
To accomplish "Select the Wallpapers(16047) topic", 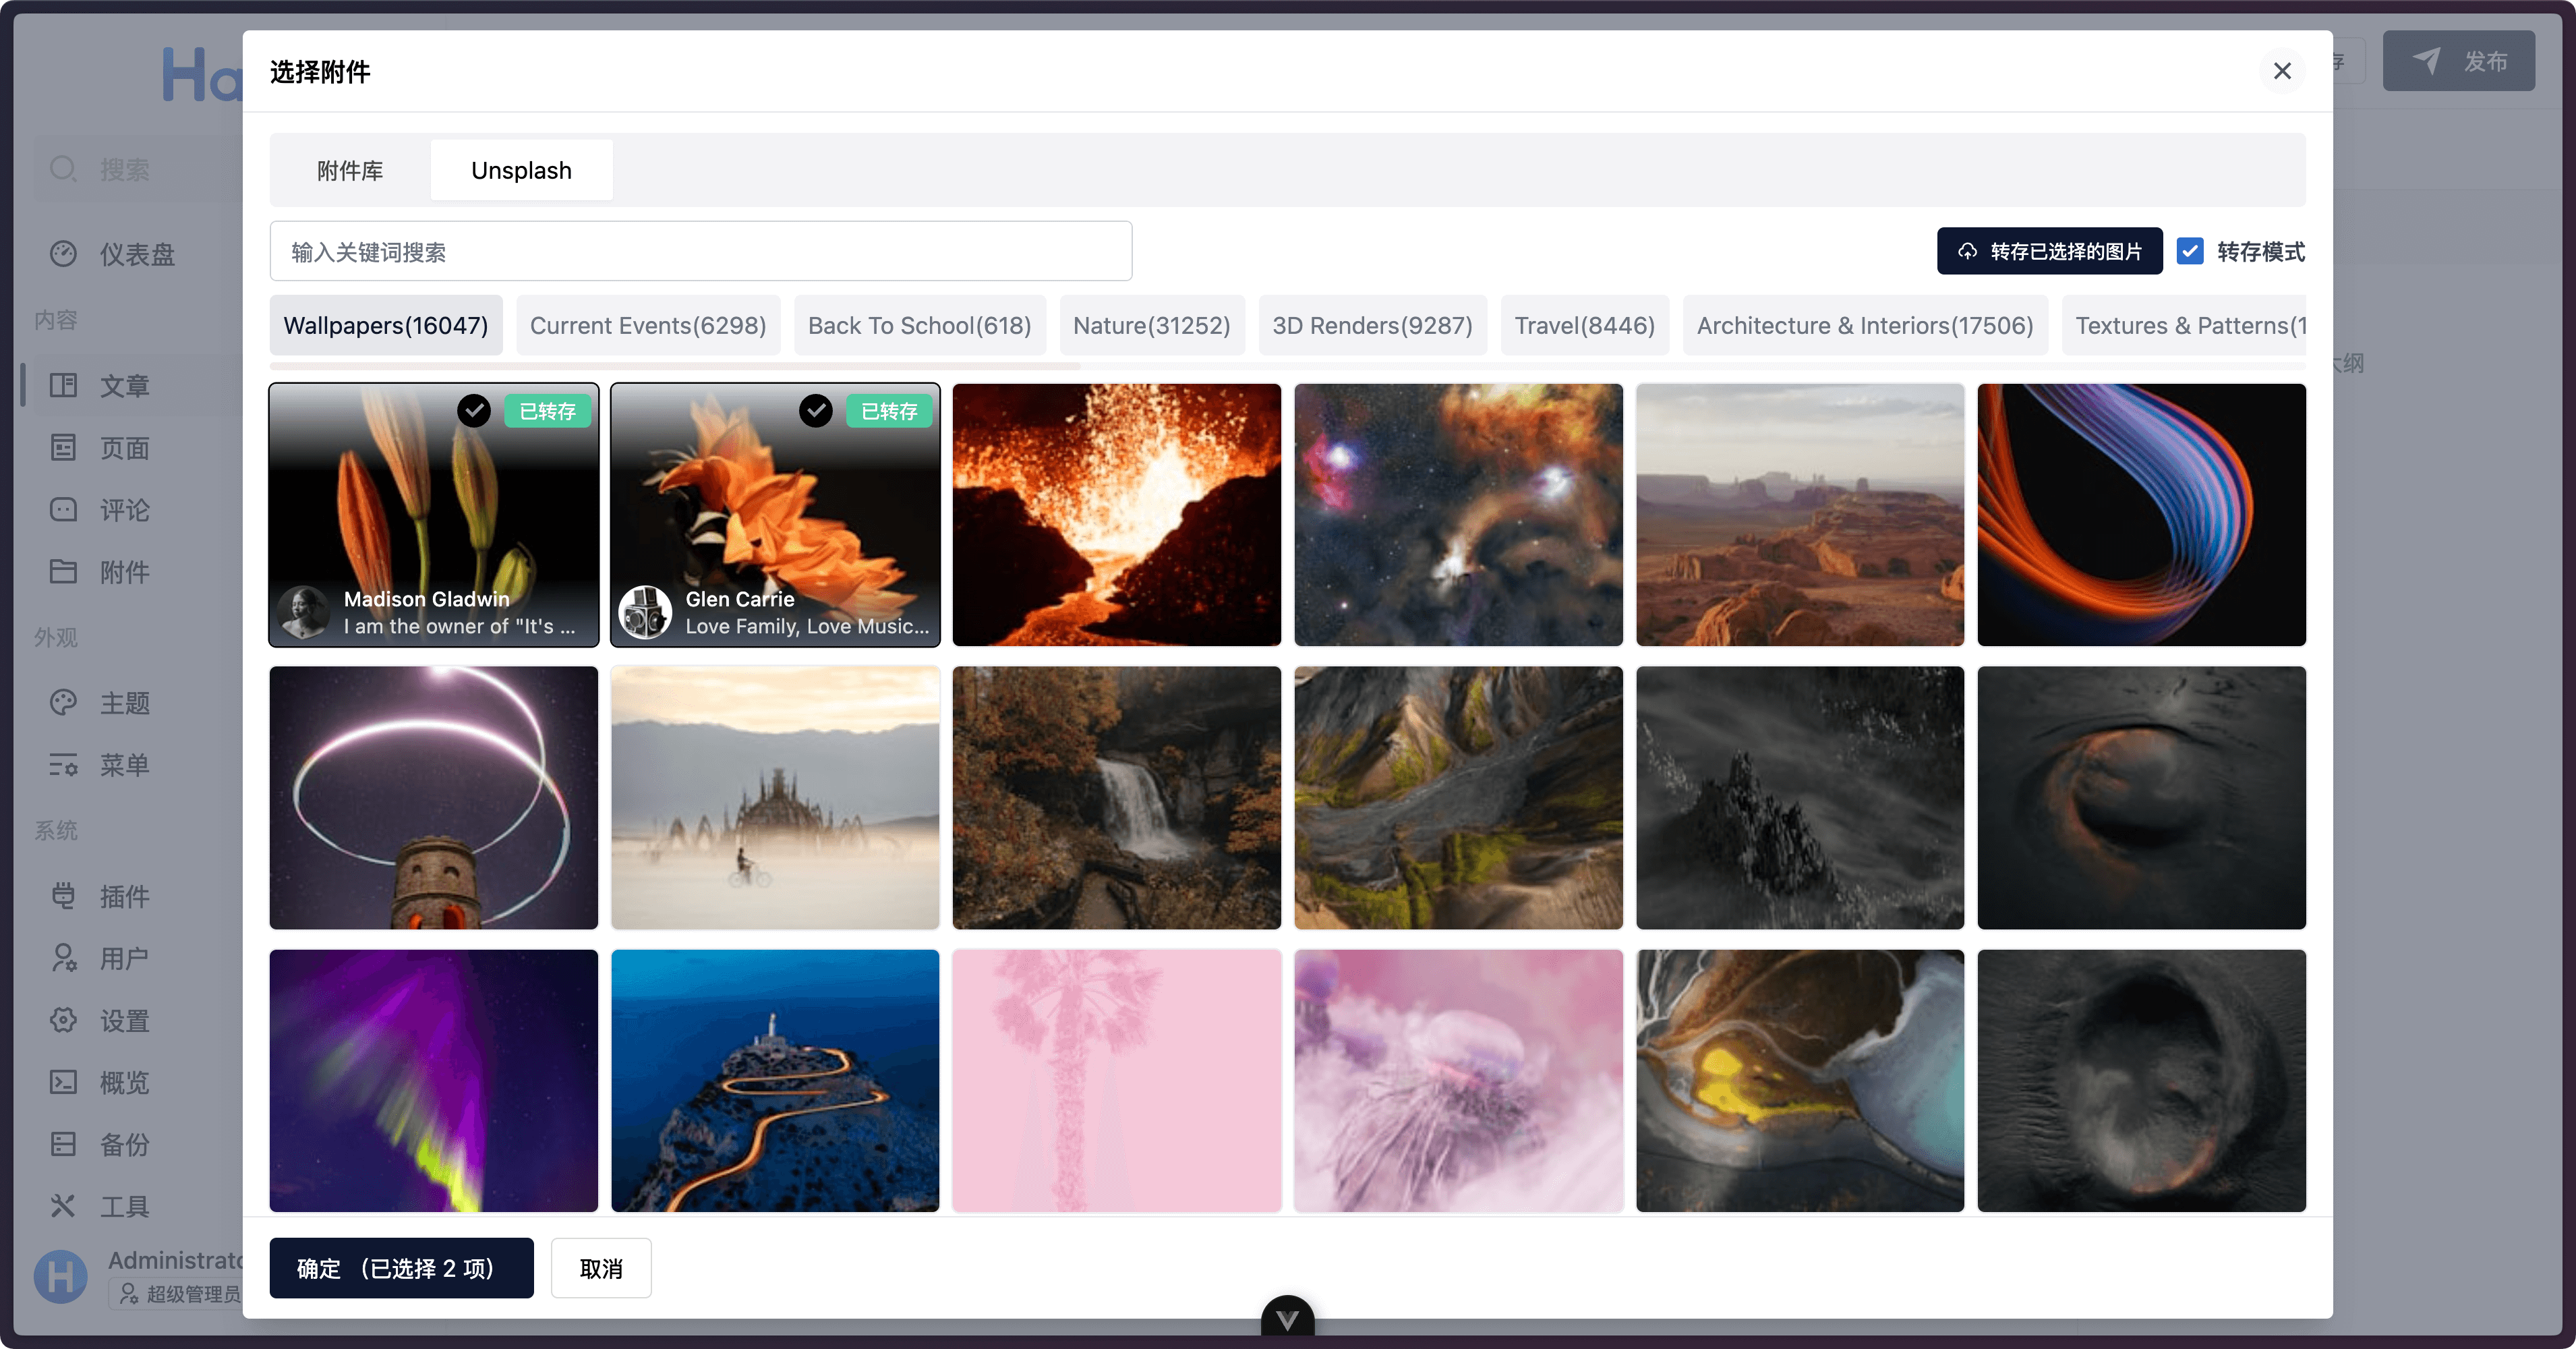I will click(386, 326).
